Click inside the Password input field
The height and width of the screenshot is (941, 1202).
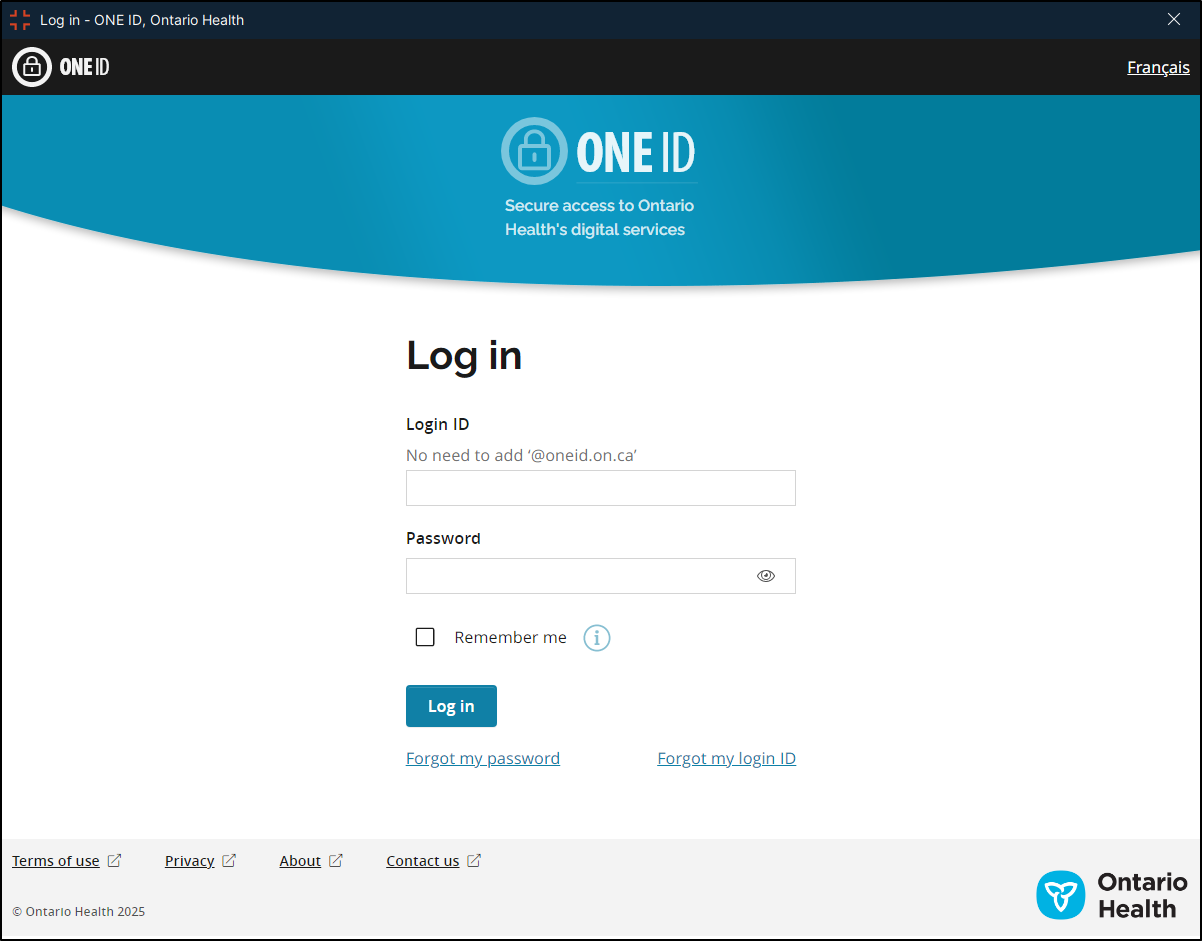580,575
